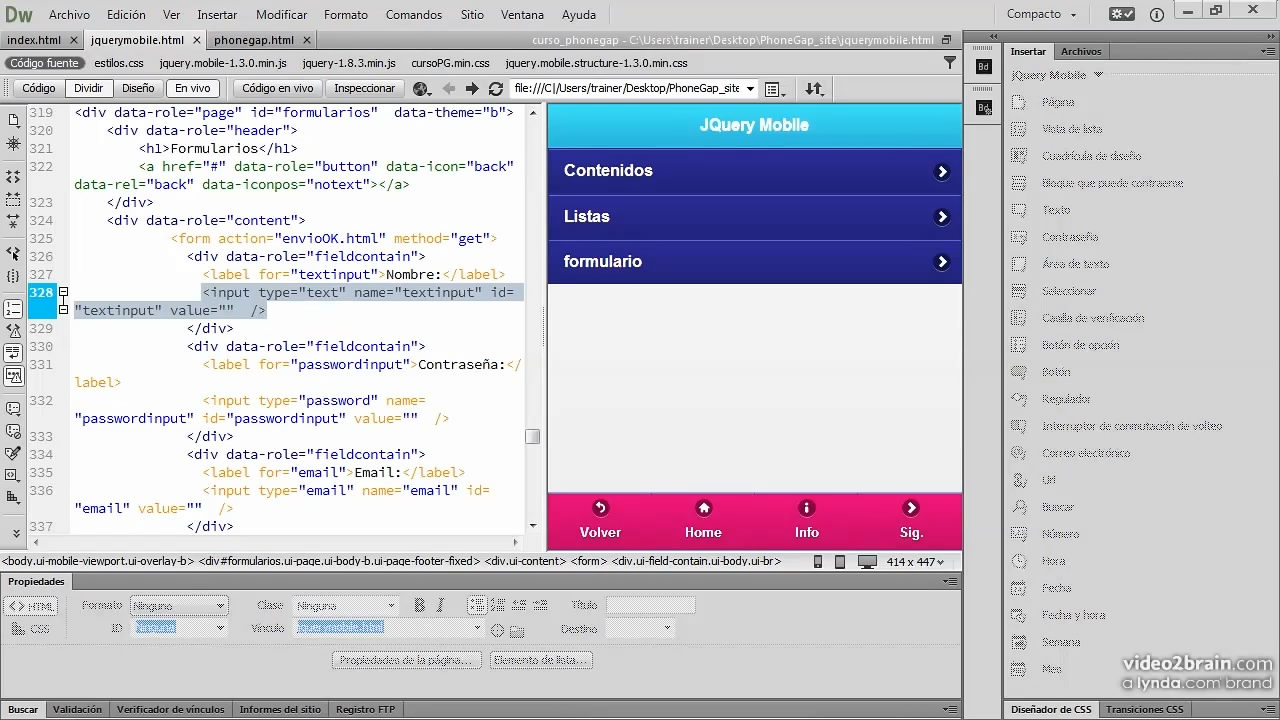Screen dimensions: 1280x720
Task: Collapse code block at line 328
Action: (x=63, y=293)
